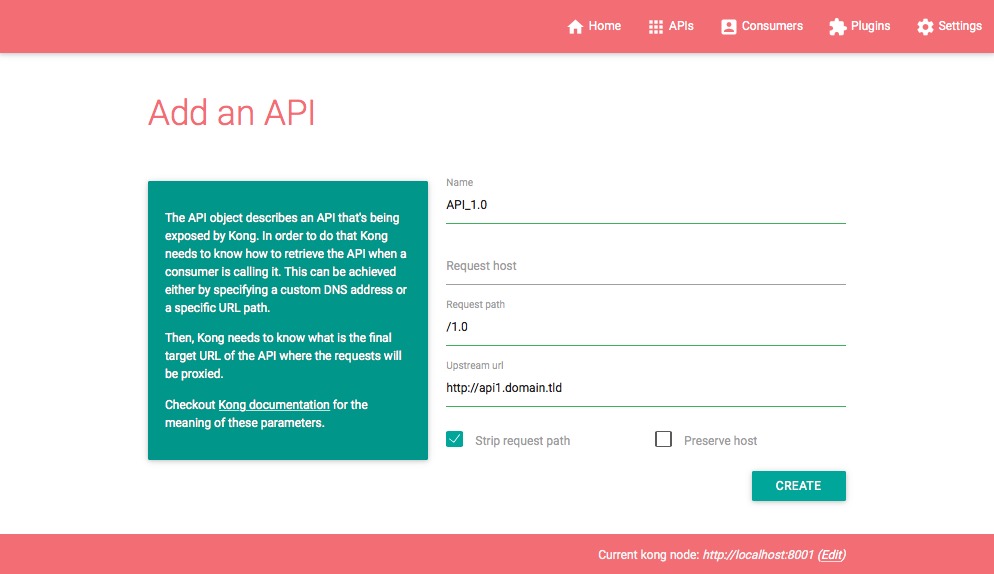Click the Settings gear icon
Image resolution: width=994 pixels, height=574 pixels.
pos(925,27)
